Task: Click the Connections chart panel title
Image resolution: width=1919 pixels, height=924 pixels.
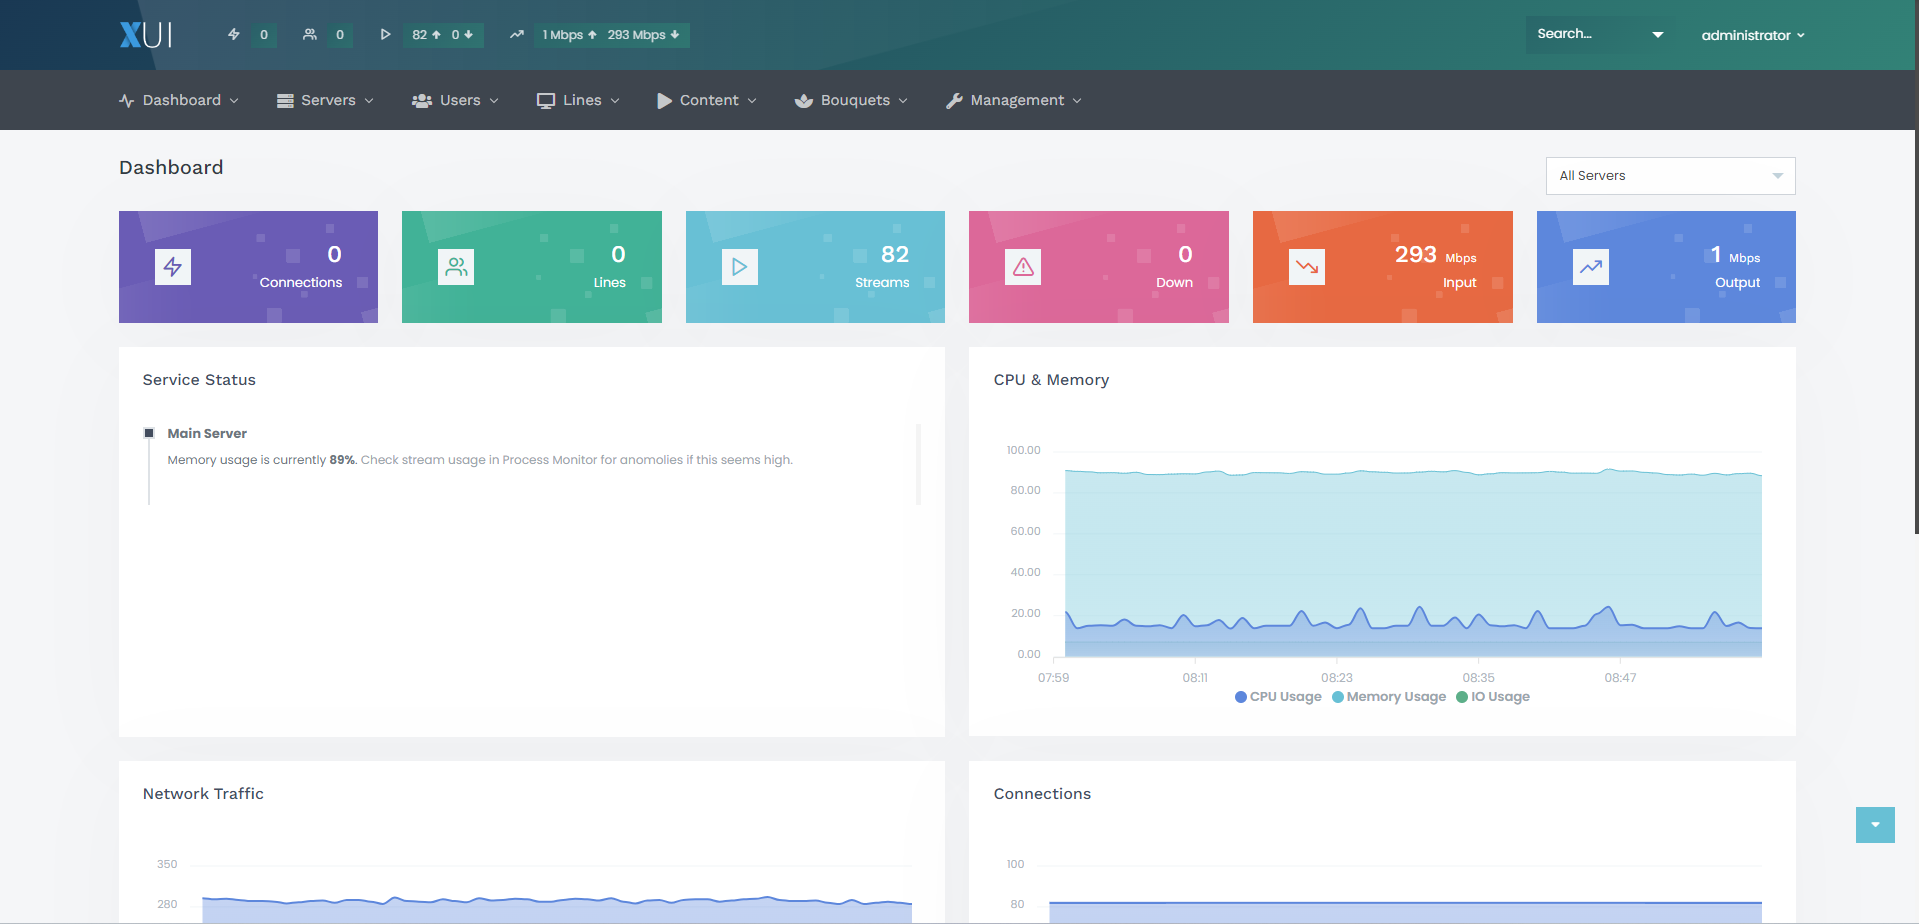Action: tap(1042, 794)
